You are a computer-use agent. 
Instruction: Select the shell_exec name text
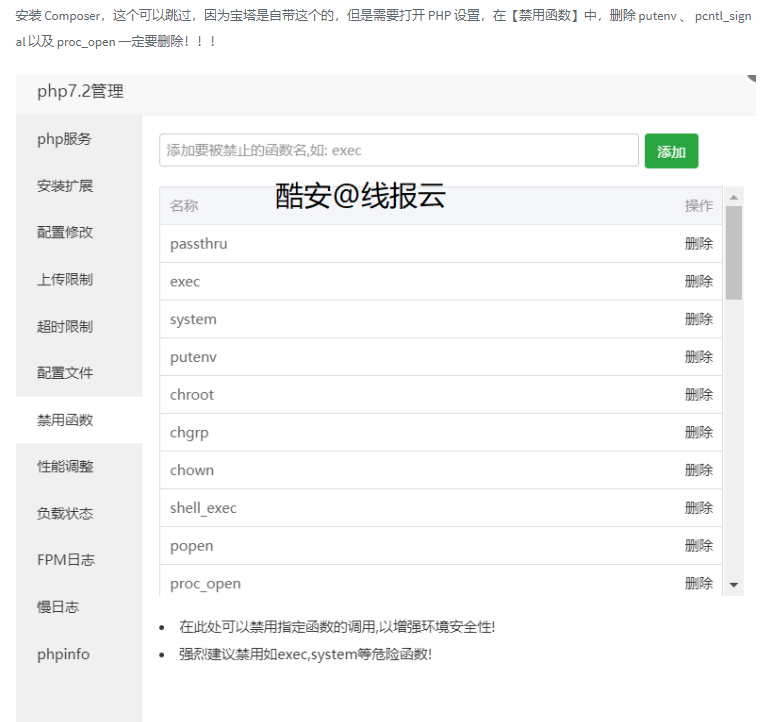[x=203, y=508]
